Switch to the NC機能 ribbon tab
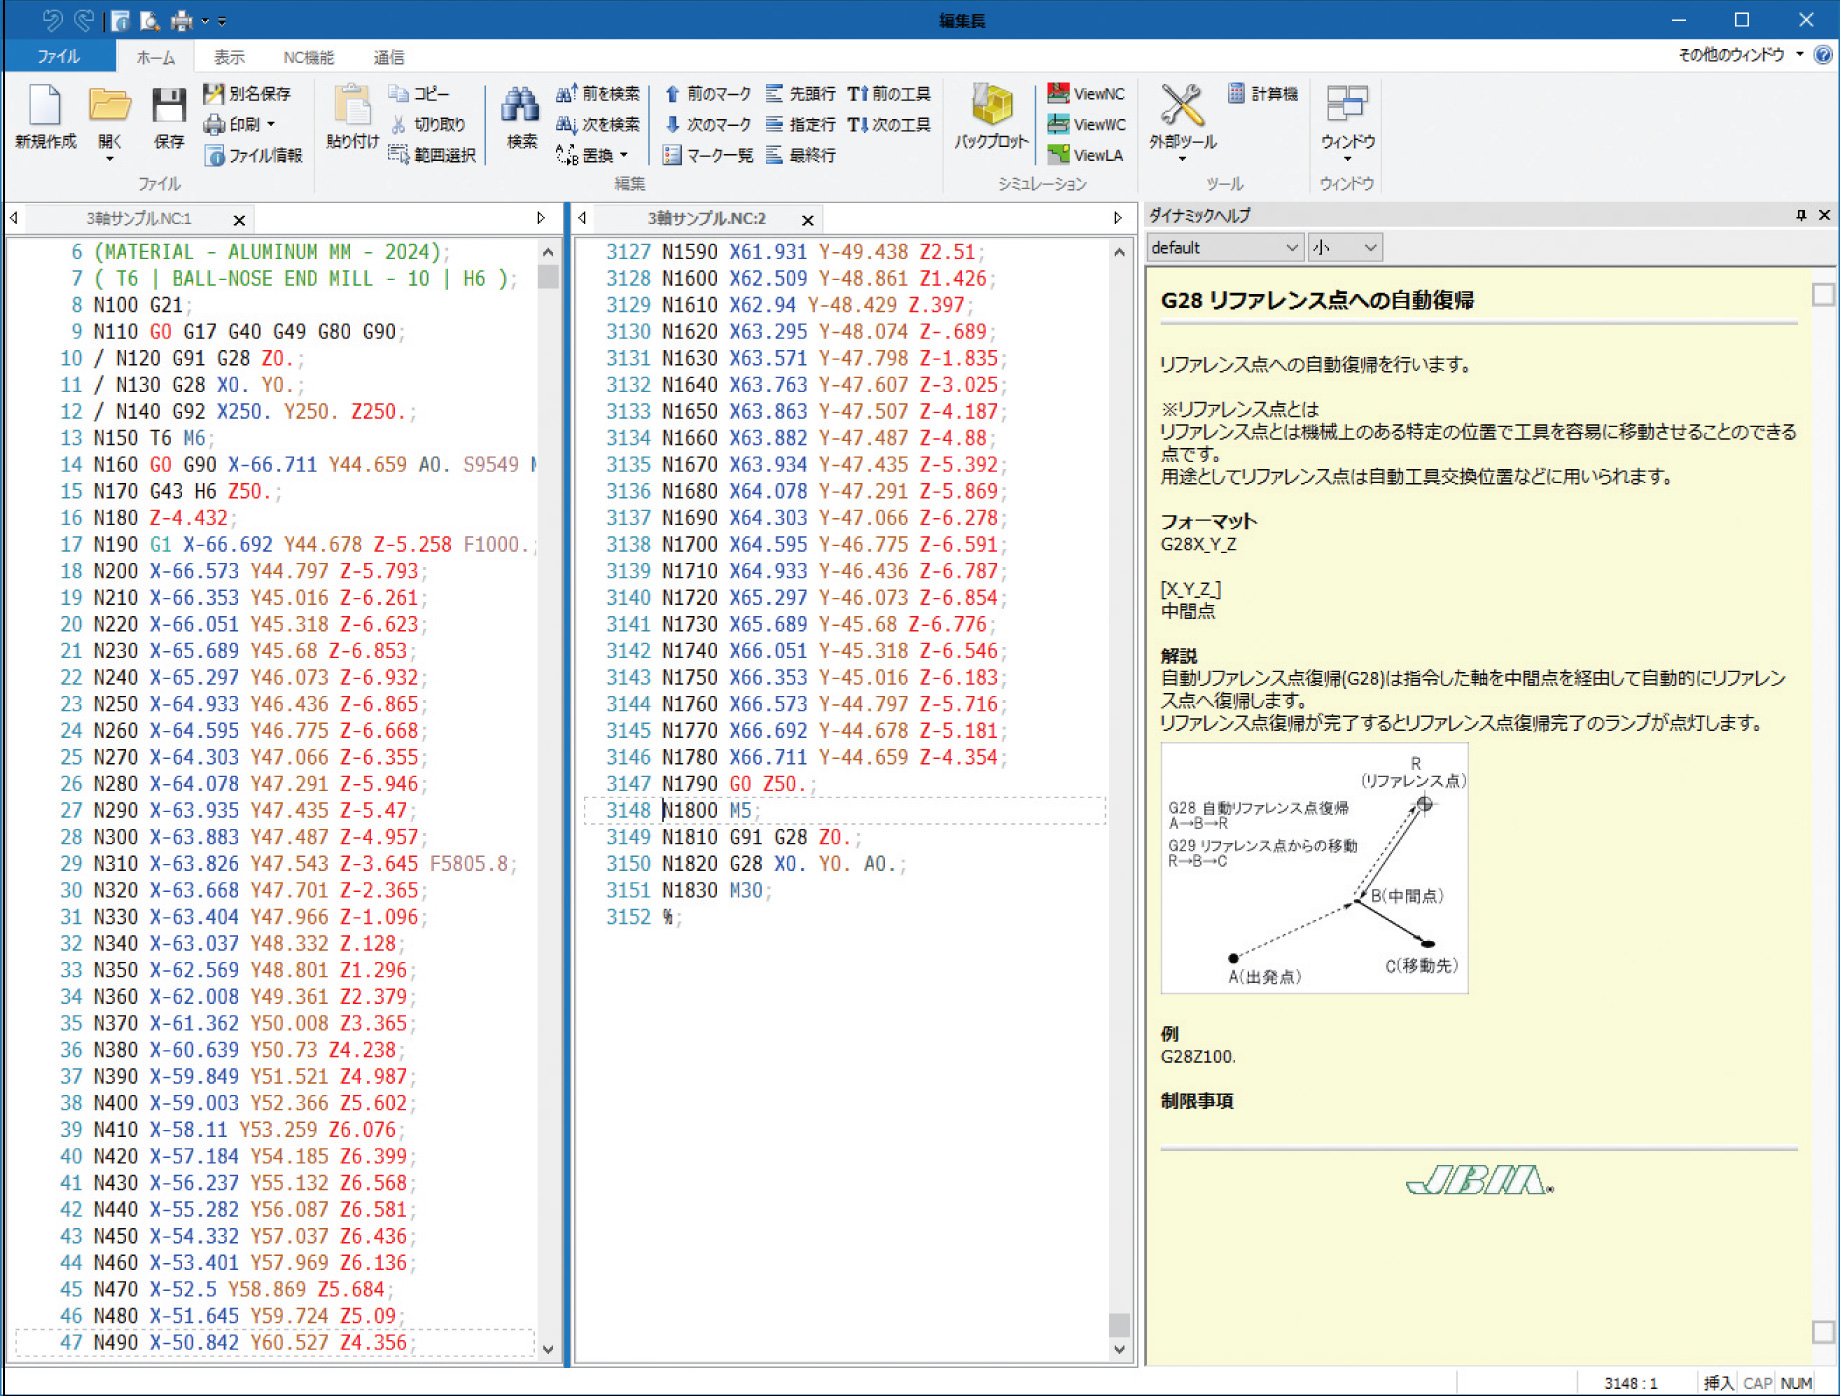Screen dimensions: 1840x1396 (x=308, y=57)
